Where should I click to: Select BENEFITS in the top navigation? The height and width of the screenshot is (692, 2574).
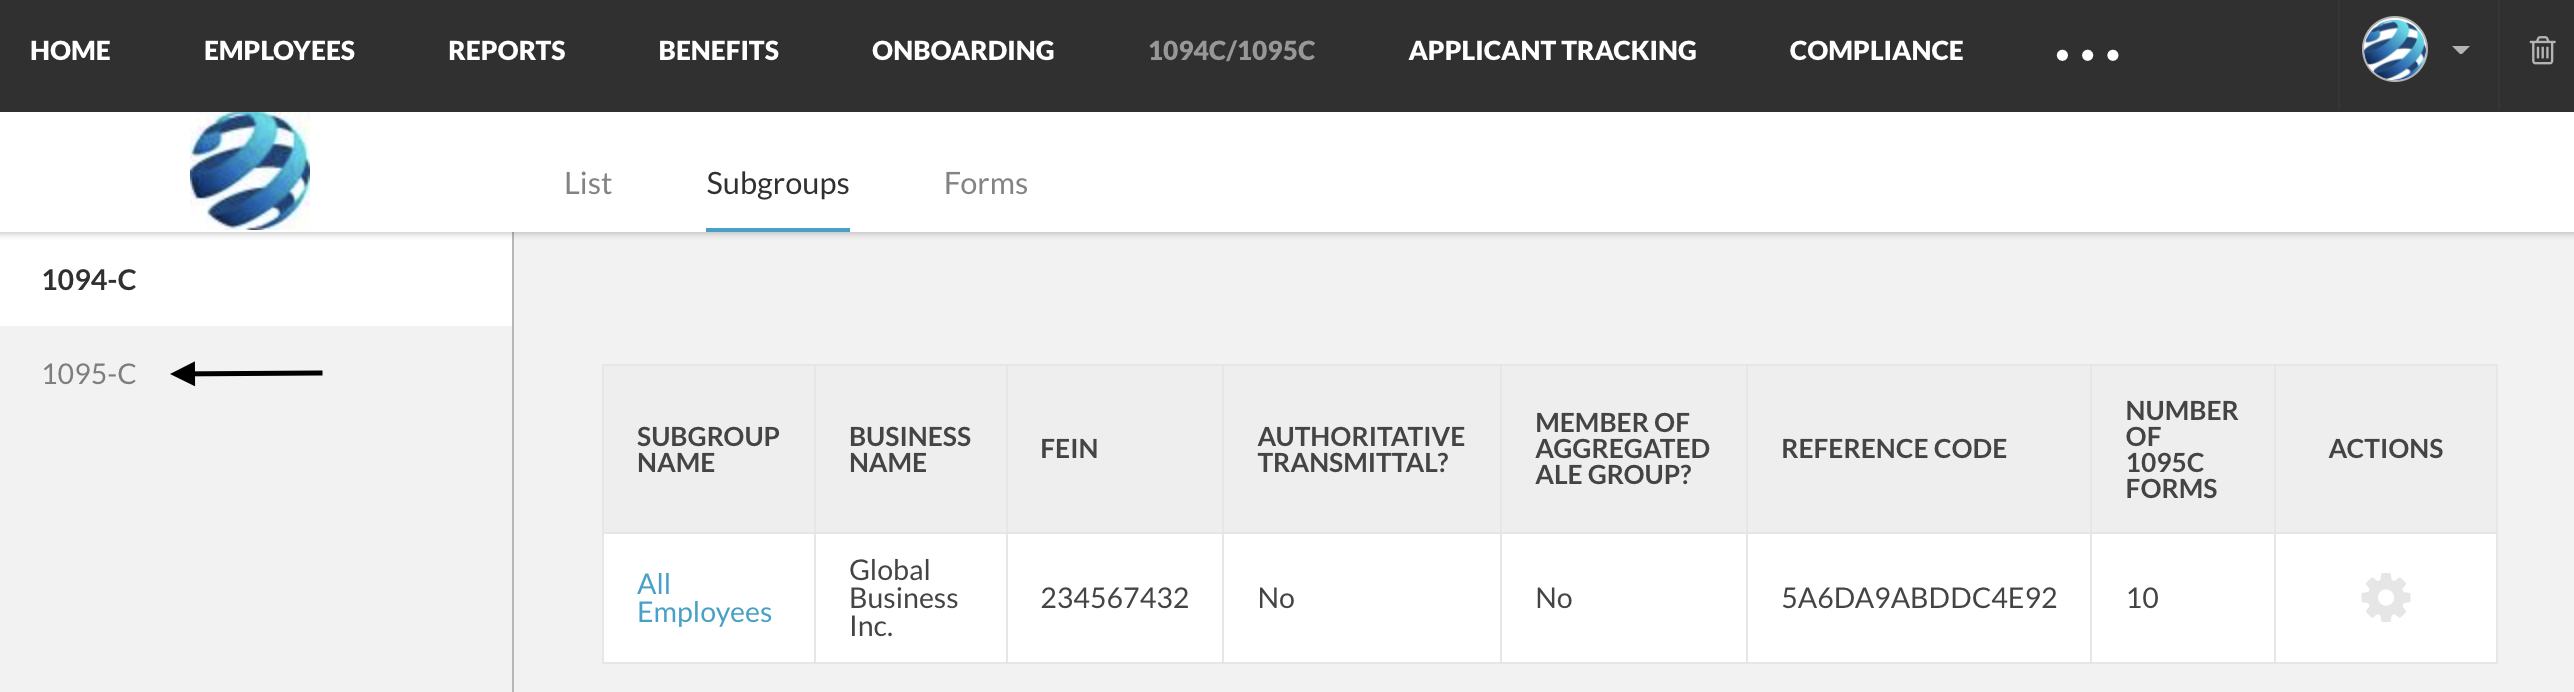pyautogui.click(x=718, y=50)
